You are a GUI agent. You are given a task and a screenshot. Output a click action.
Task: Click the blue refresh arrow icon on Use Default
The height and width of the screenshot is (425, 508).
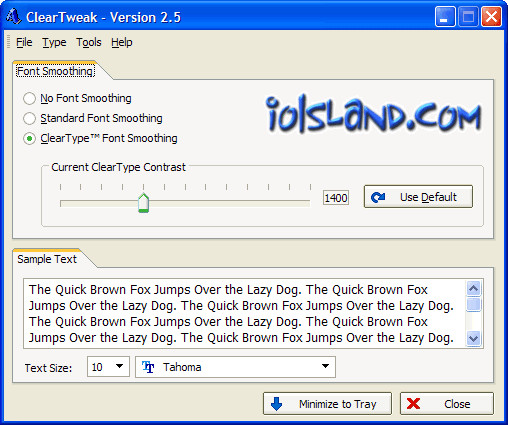378,197
